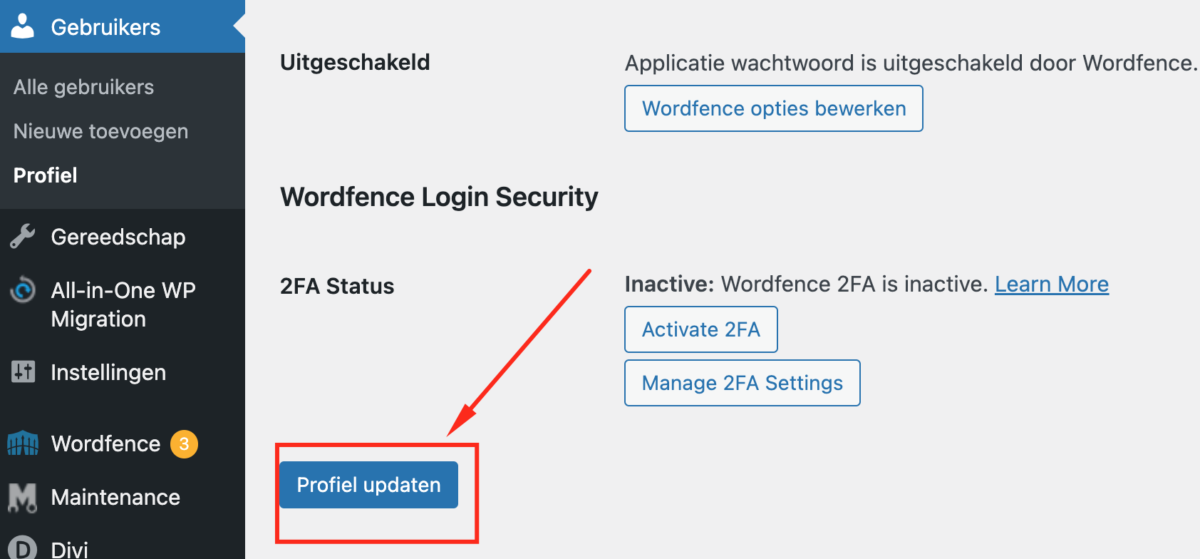The image size is (1200, 559).
Task: Save with the Profiel updaten button
Action: click(368, 485)
